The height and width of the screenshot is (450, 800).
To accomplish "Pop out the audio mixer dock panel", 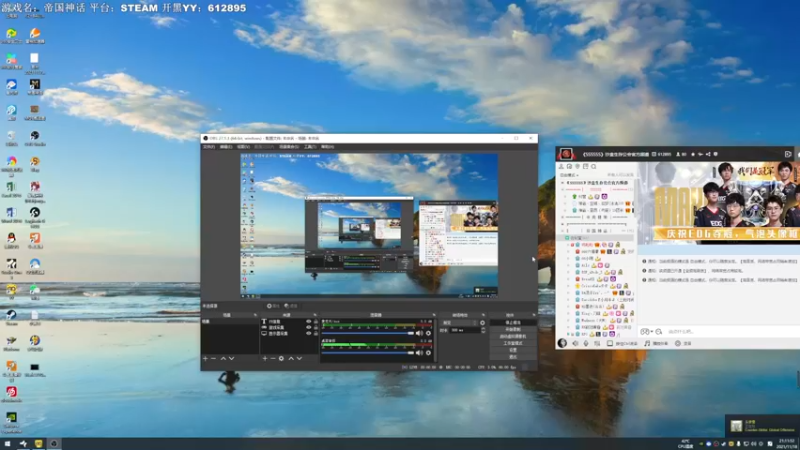I will pyautogui.click(x=434, y=315).
